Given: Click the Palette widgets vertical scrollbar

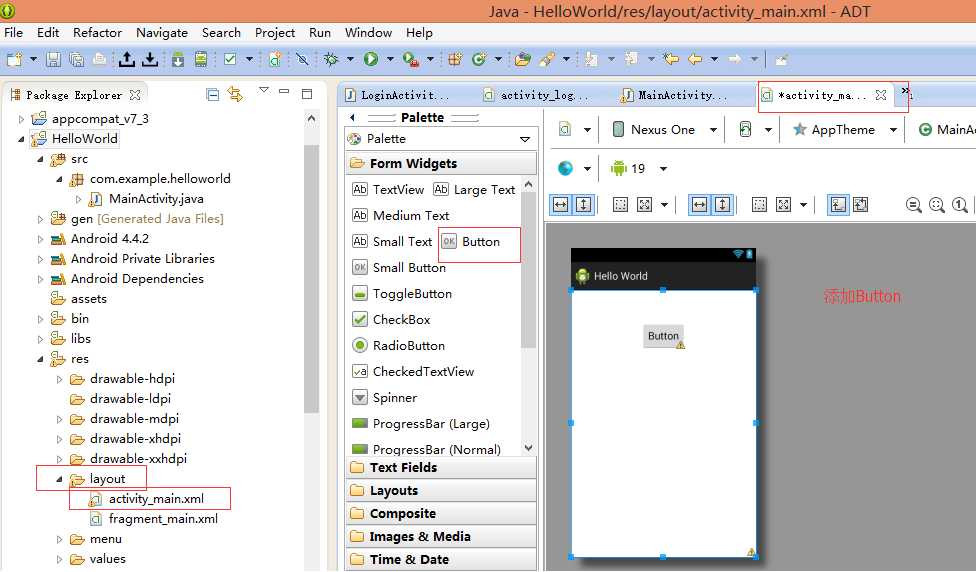Looking at the screenshot, I should (528, 271).
